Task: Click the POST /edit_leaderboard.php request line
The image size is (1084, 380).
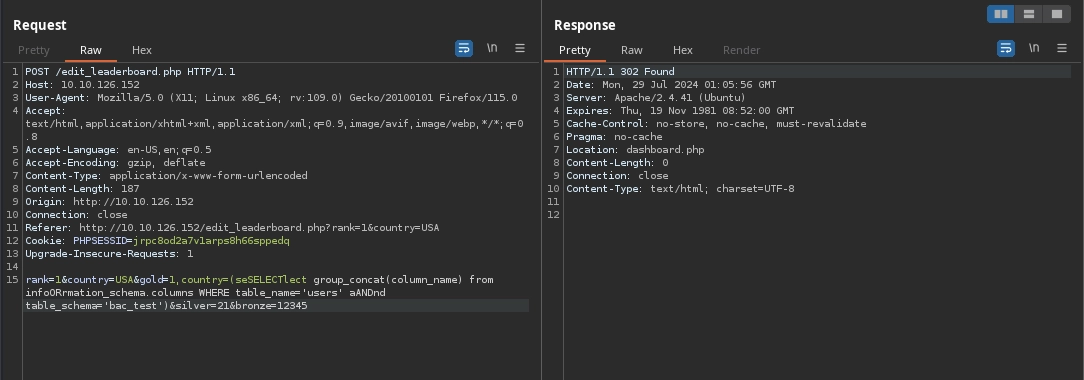Action: click(x=130, y=71)
